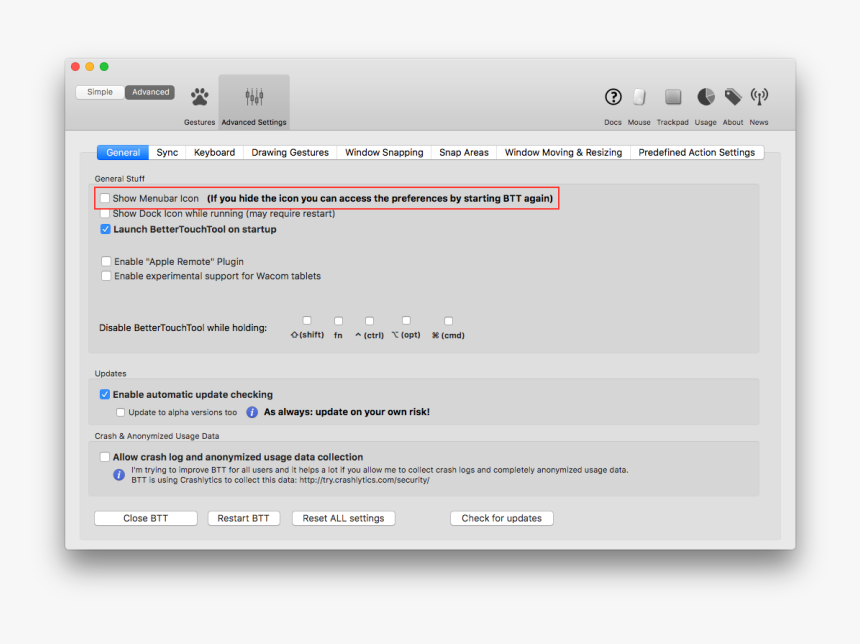Click "Disable BetterTouchTool while holding:" label

coord(183,328)
